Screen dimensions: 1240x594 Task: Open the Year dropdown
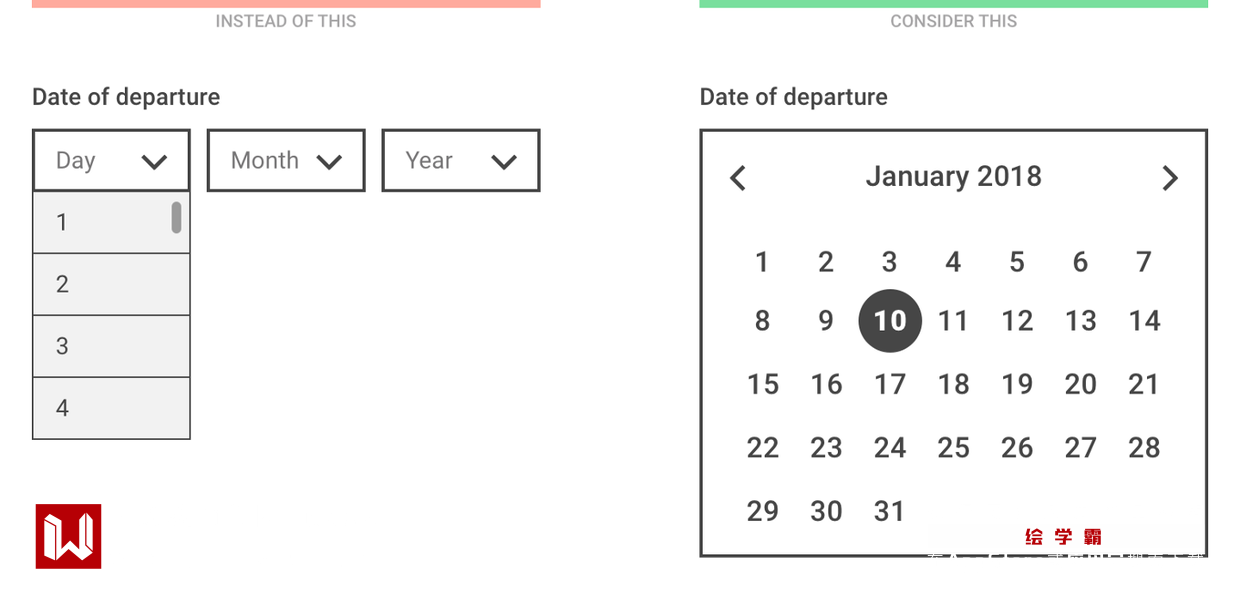[x=461, y=160]
